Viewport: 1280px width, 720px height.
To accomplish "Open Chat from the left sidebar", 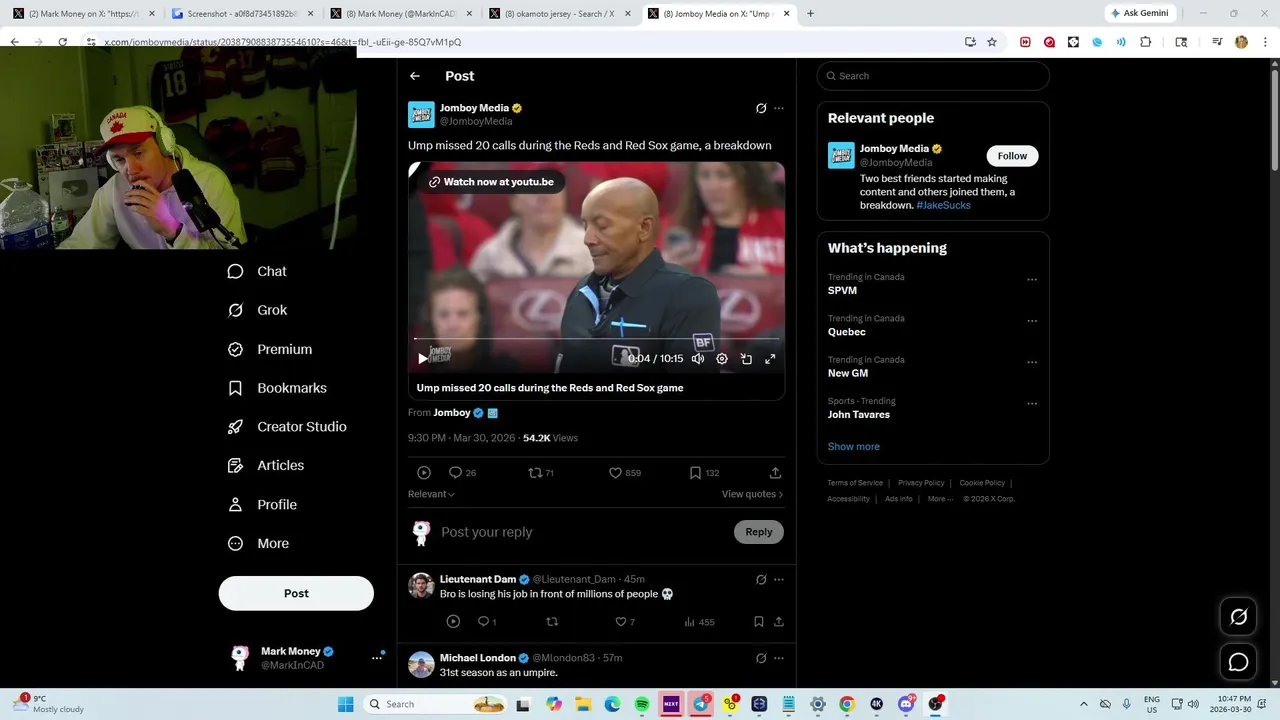I will (257, 271).
